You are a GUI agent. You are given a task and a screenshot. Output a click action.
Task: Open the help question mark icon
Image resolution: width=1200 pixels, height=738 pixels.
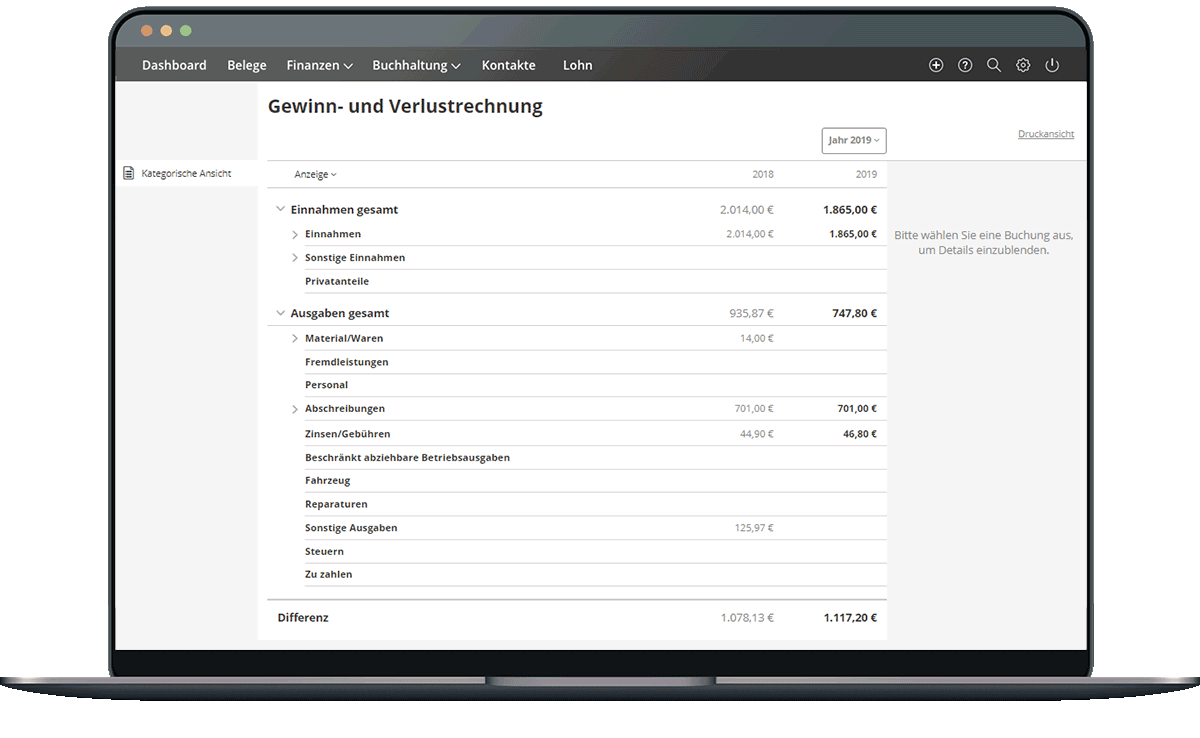pos(965,65)
